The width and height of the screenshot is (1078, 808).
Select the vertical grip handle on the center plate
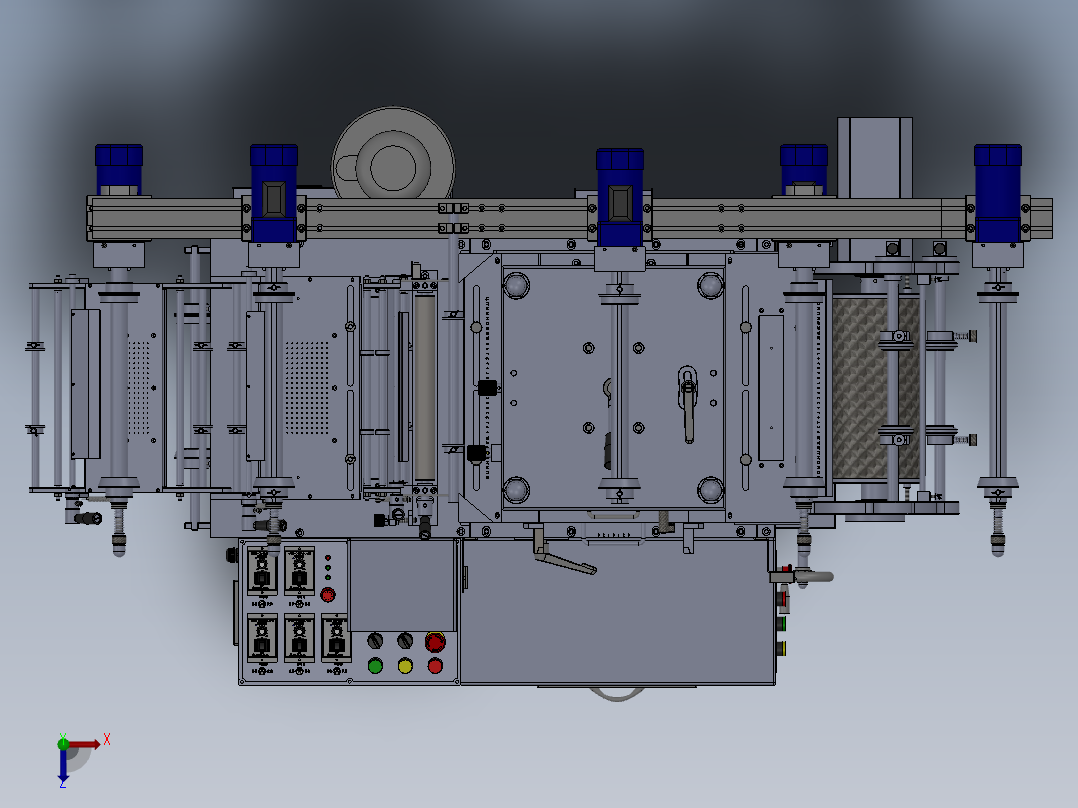point(688,404)
